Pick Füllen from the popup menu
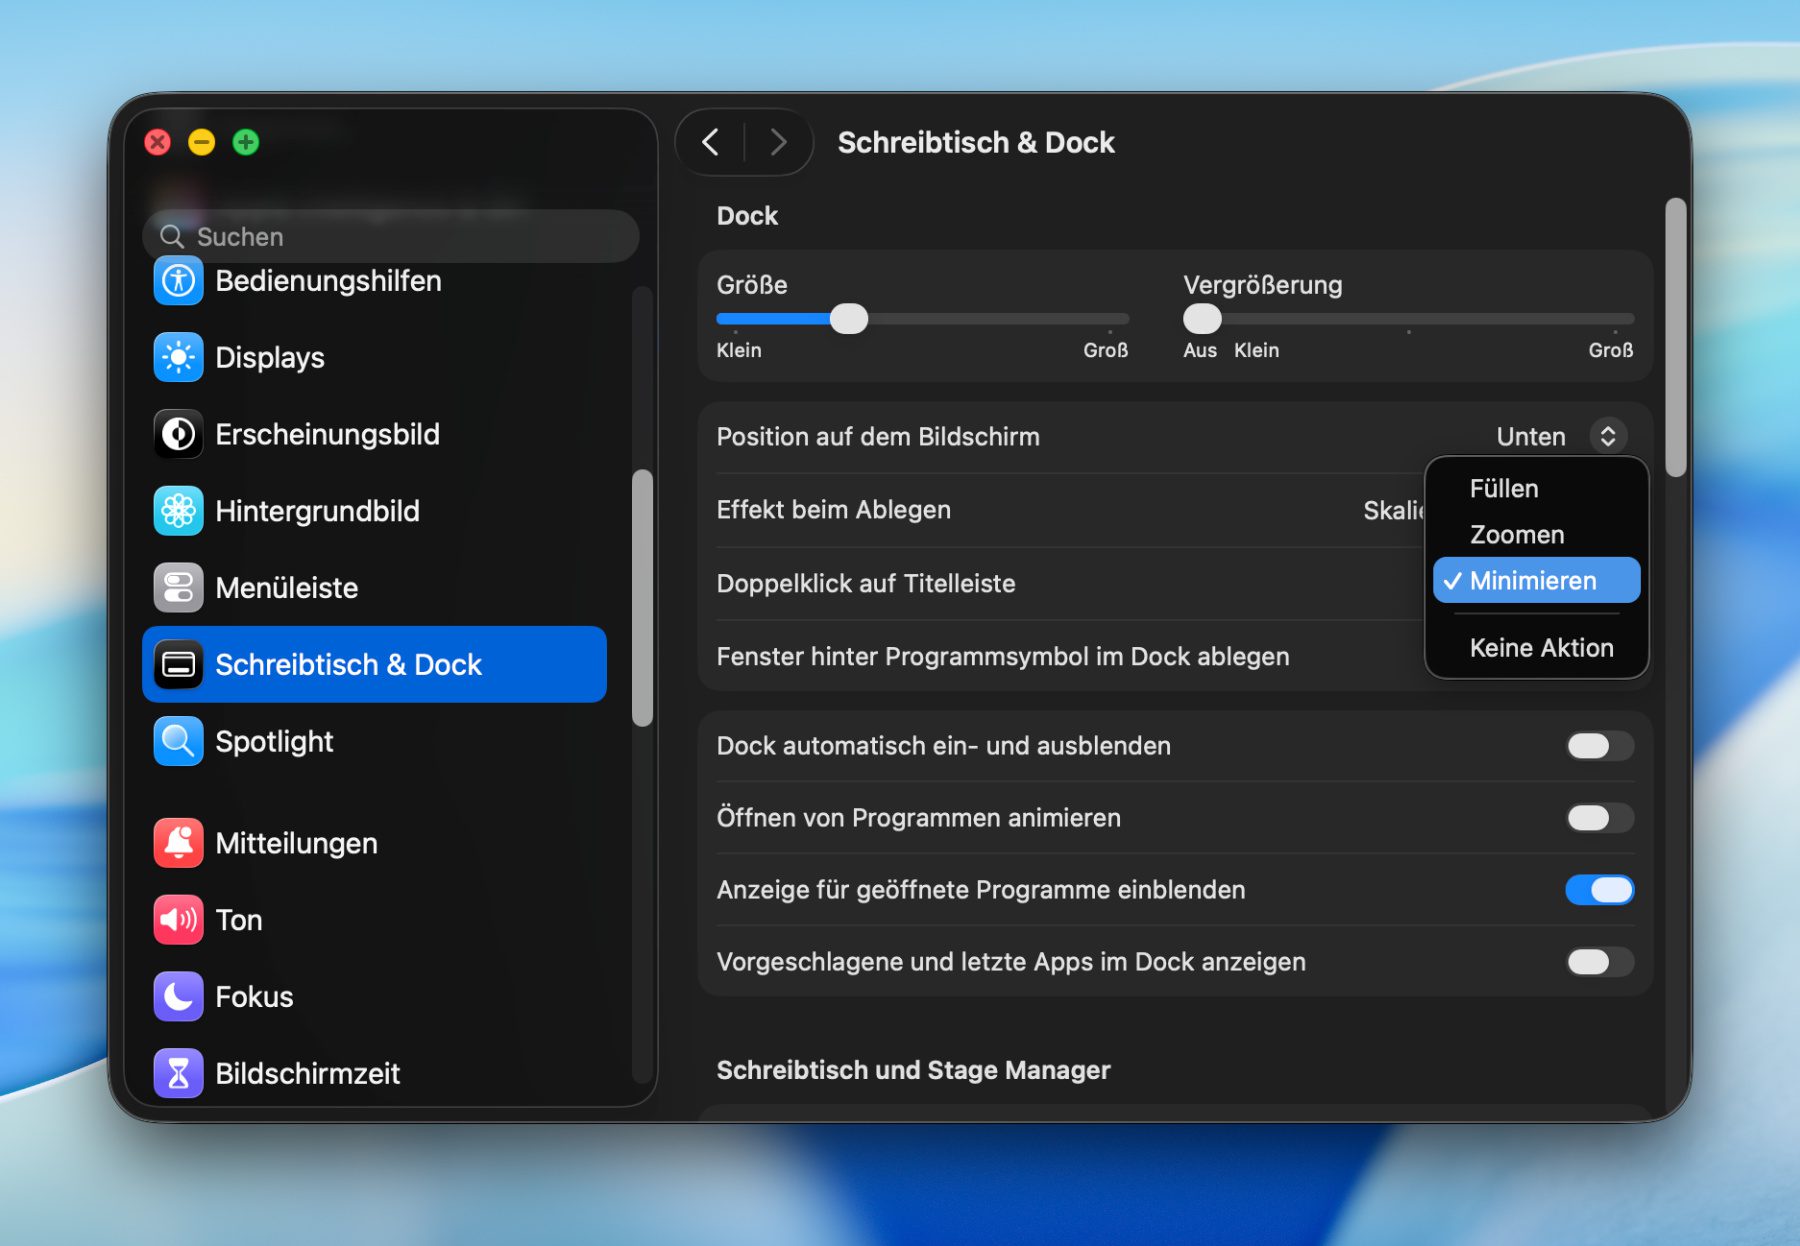This screenshot has height=1246, width=1800. pos(1503,489)
